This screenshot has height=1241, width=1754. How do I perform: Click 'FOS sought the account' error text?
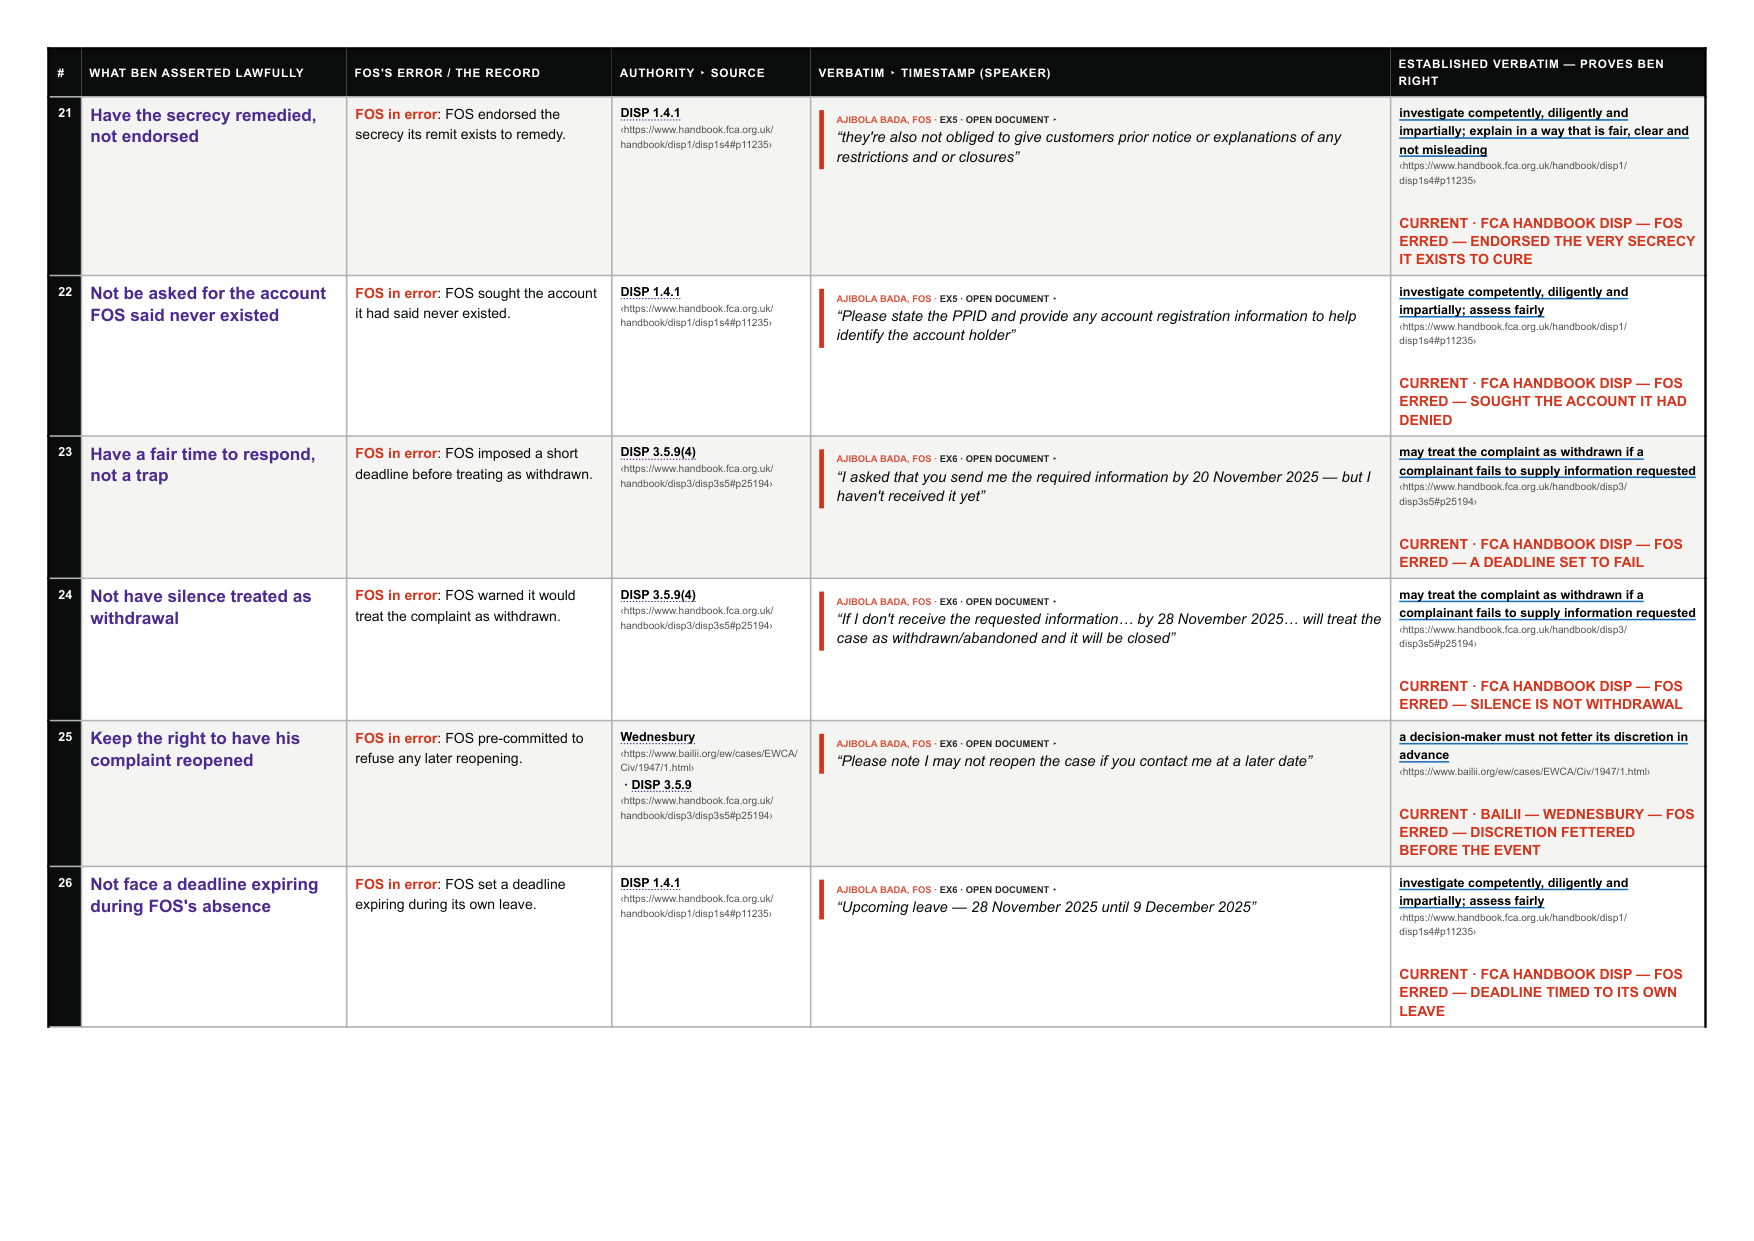pos(476,303)
